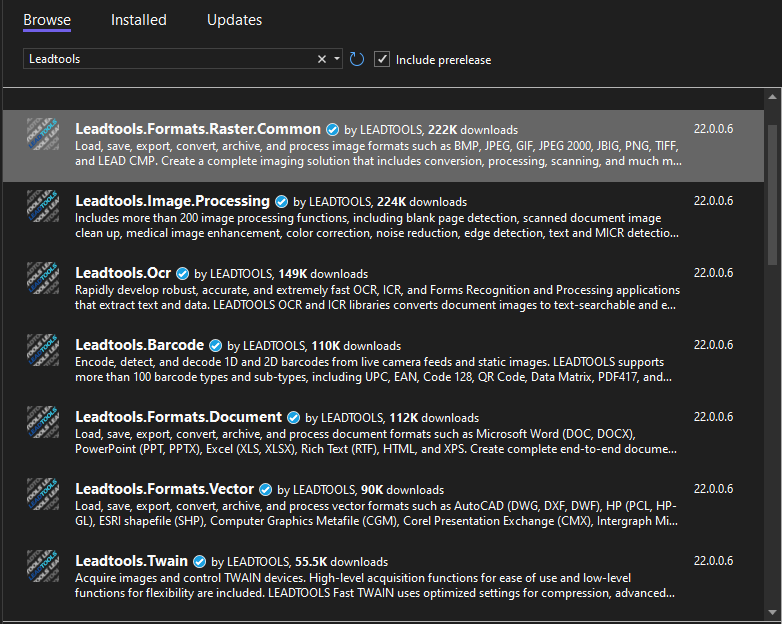
Task: Click the scrollbar up arrow
Action: tap(773, 97)
